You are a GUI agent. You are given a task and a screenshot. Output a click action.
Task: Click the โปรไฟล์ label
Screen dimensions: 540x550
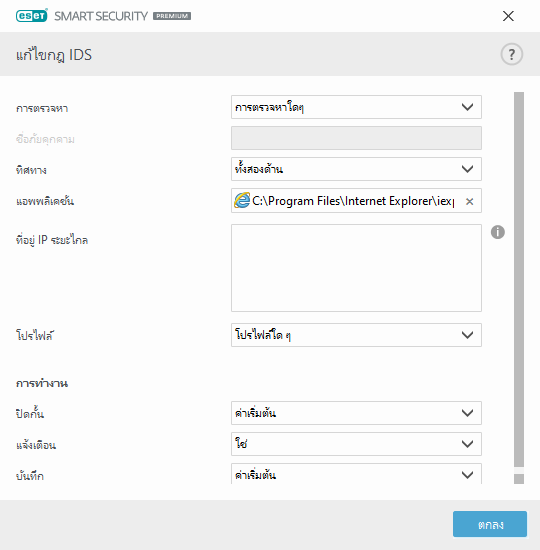[34, 335]
